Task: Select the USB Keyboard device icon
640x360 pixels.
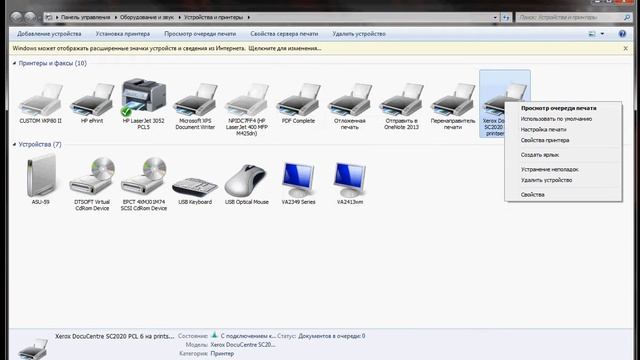Action: (195, 186)
